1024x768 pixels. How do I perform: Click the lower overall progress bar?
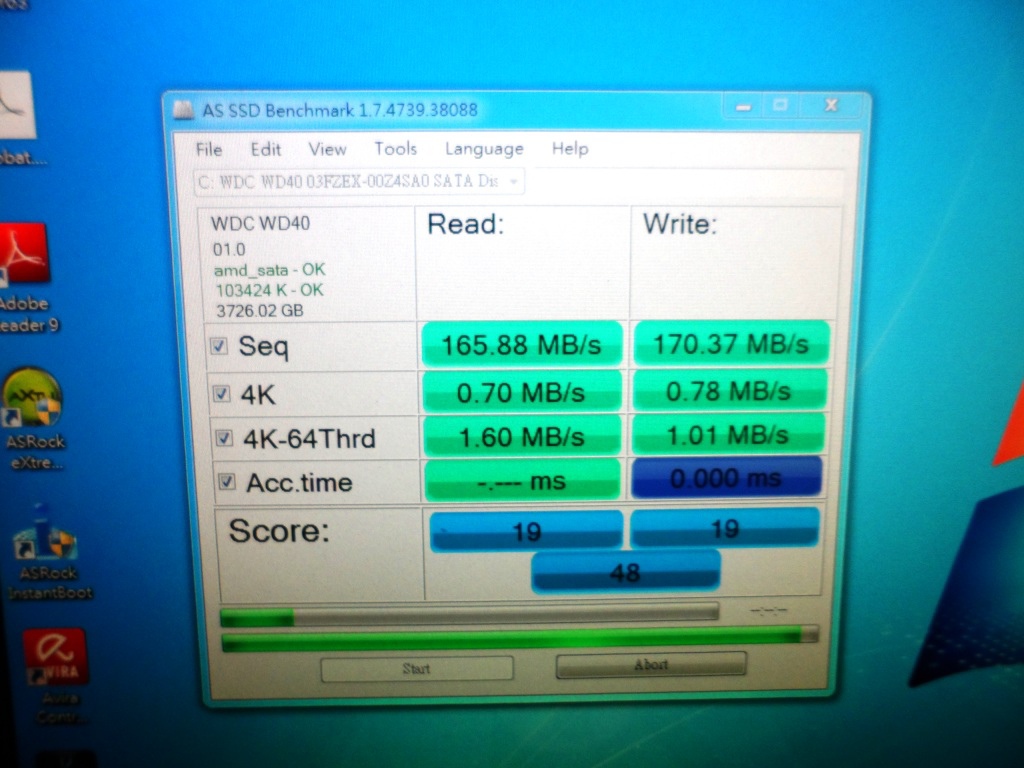tap(520, 639)
